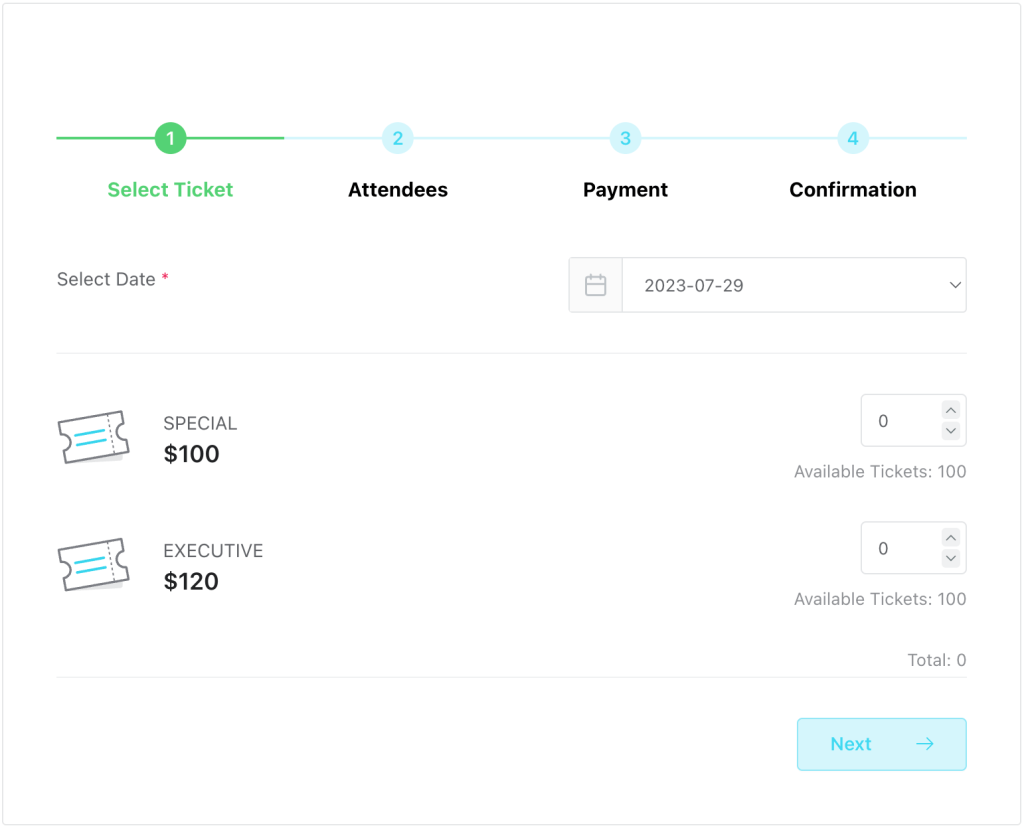Image resolution: width=1024 pixels, height=830 pixels.
Task: Click the step 2 circle indicator
Action: 398,138
